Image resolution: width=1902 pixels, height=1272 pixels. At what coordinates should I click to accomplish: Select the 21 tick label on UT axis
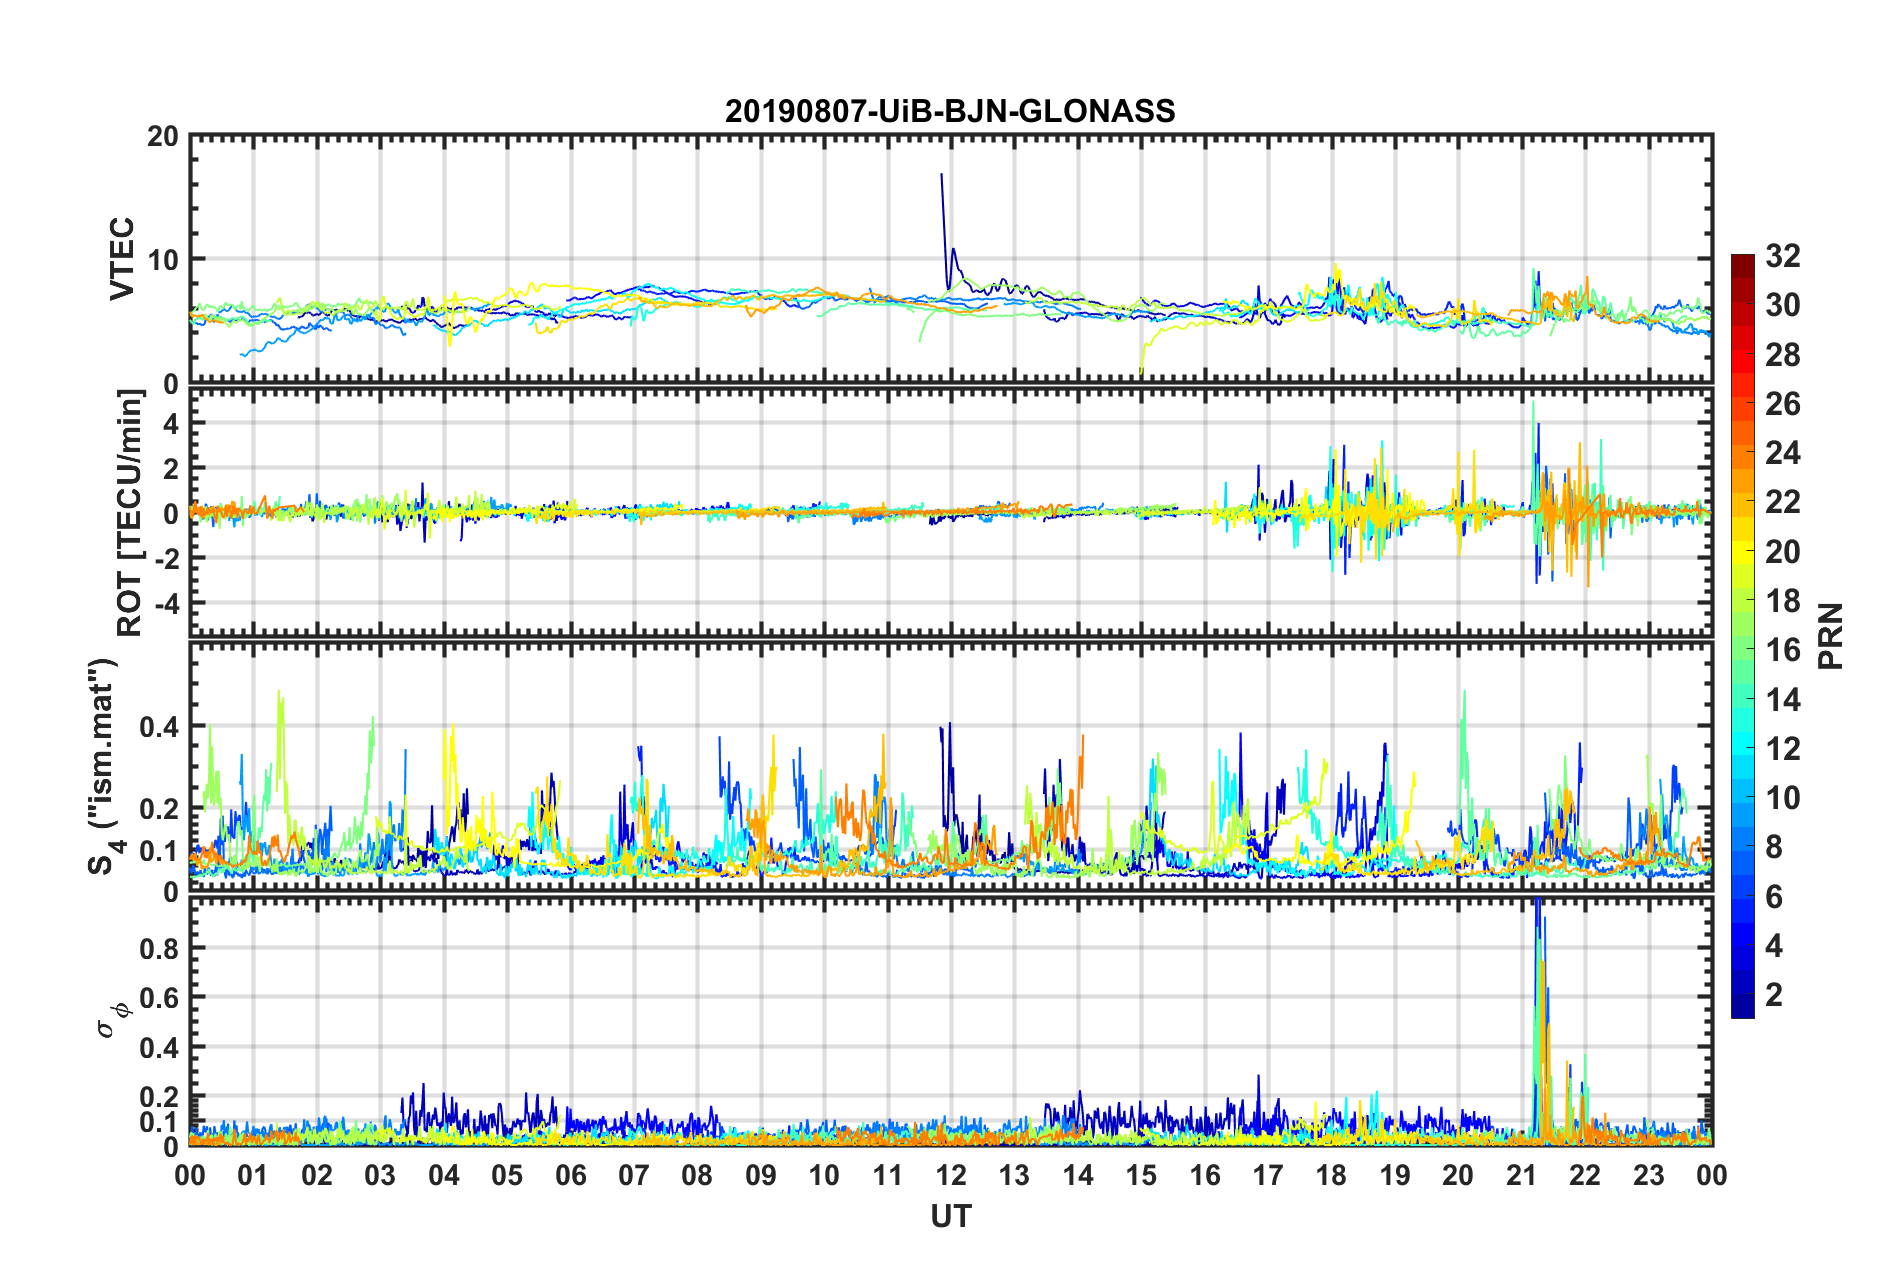pyautogui.click(x=1522, y=1175)
